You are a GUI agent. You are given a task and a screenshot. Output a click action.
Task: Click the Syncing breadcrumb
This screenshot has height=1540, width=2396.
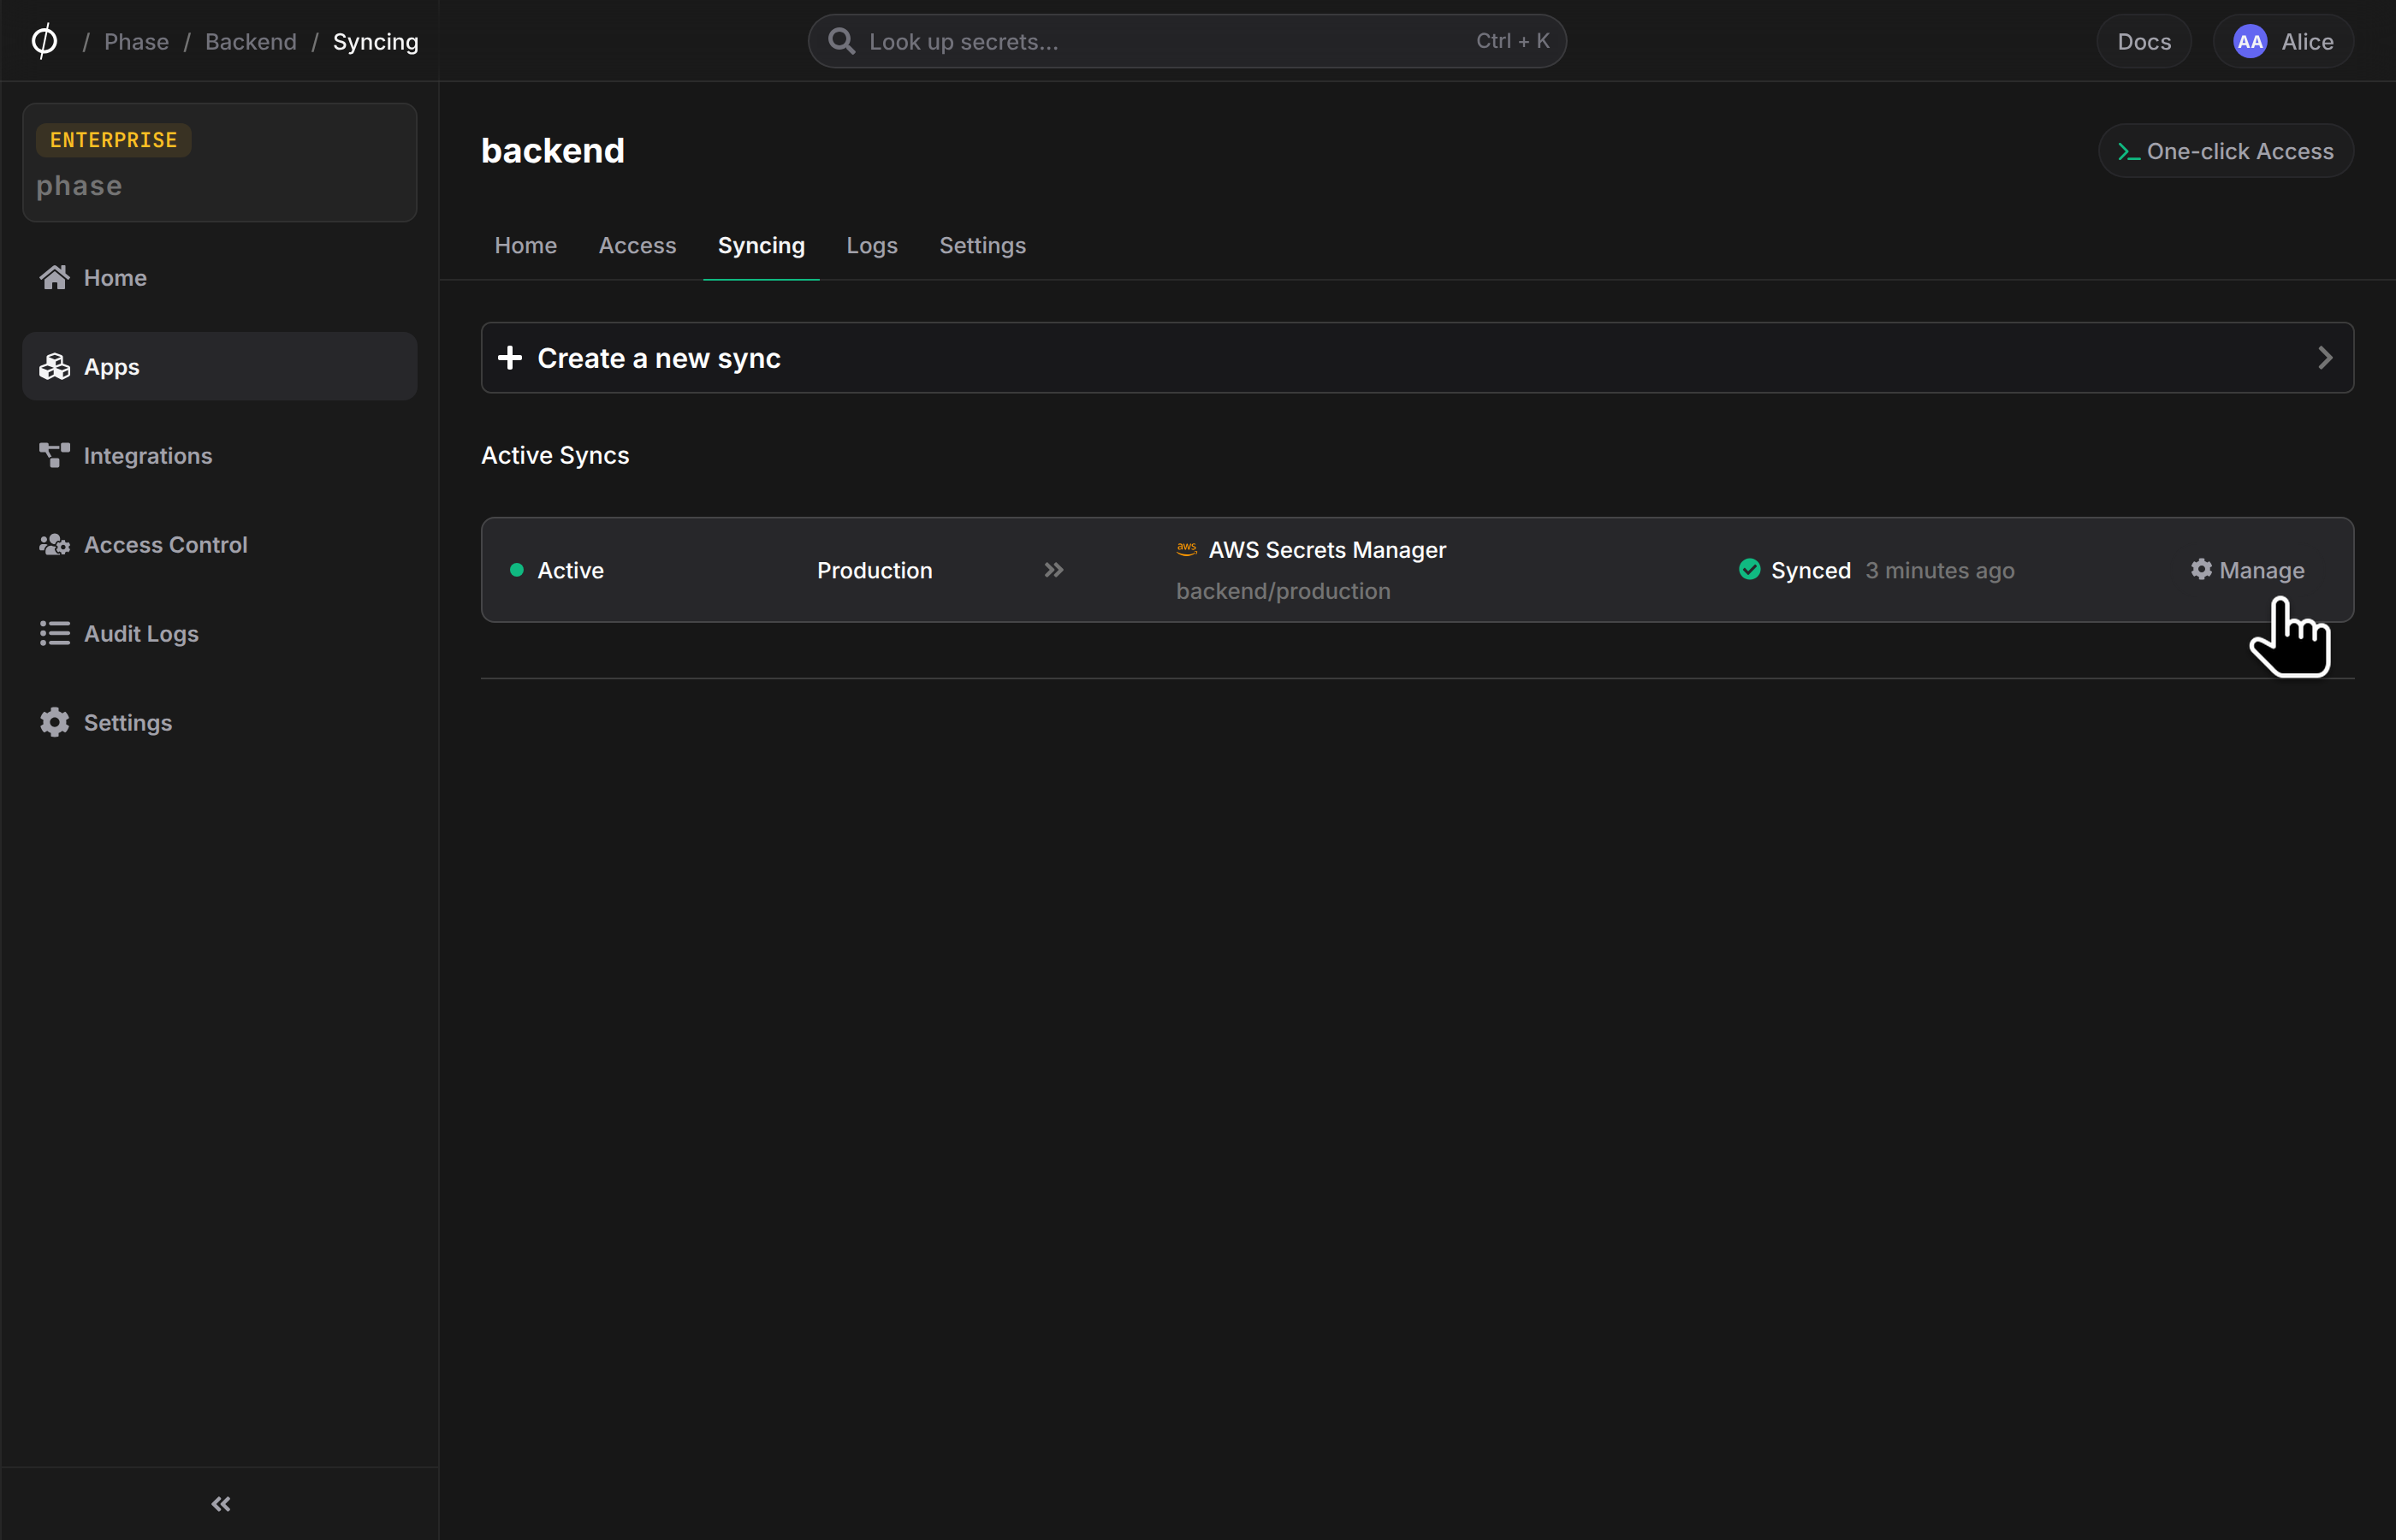[x=376, y=41]
